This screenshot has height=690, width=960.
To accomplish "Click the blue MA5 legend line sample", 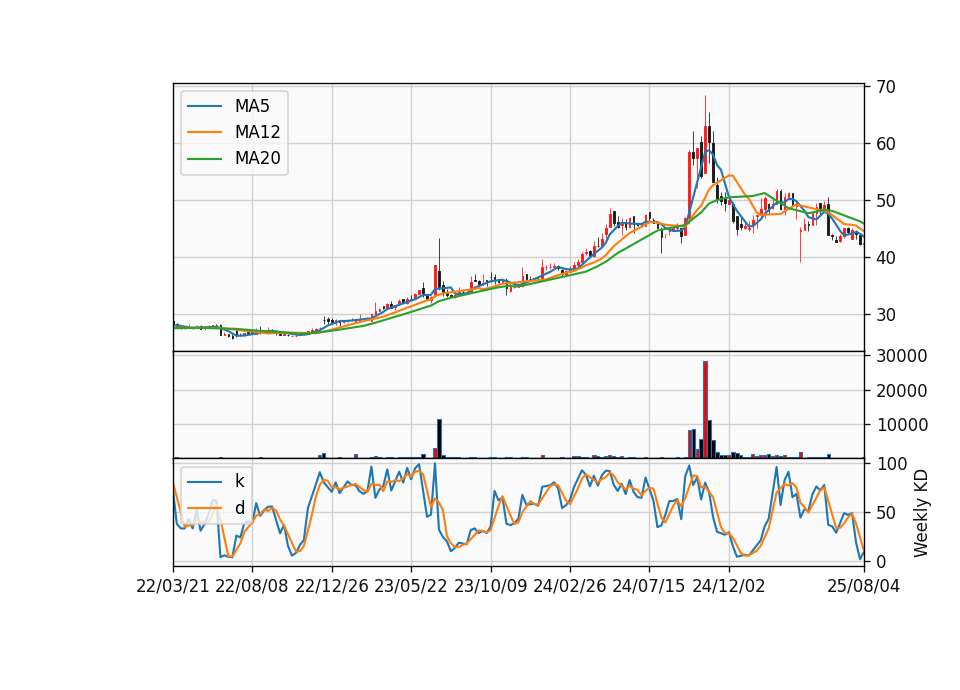I will click(204, 106).
